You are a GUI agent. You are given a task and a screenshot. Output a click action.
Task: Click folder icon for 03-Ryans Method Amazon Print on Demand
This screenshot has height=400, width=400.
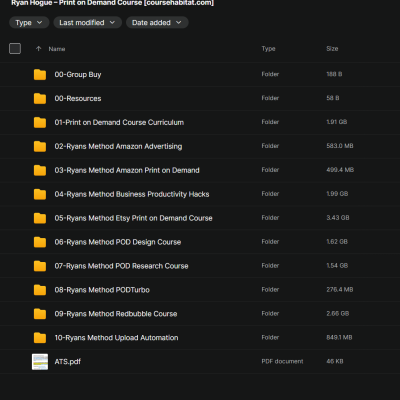point(40,170)
